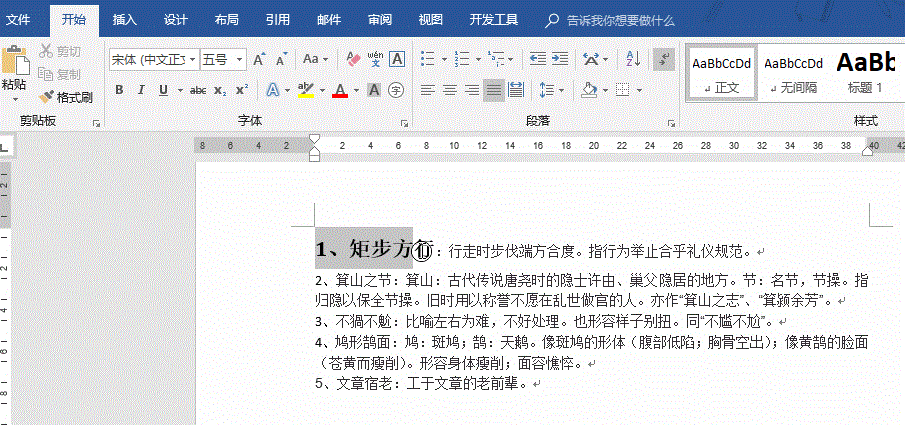Click the bullet list icon
This screenshot has width=905, height=425.
(x=428, y=59)
